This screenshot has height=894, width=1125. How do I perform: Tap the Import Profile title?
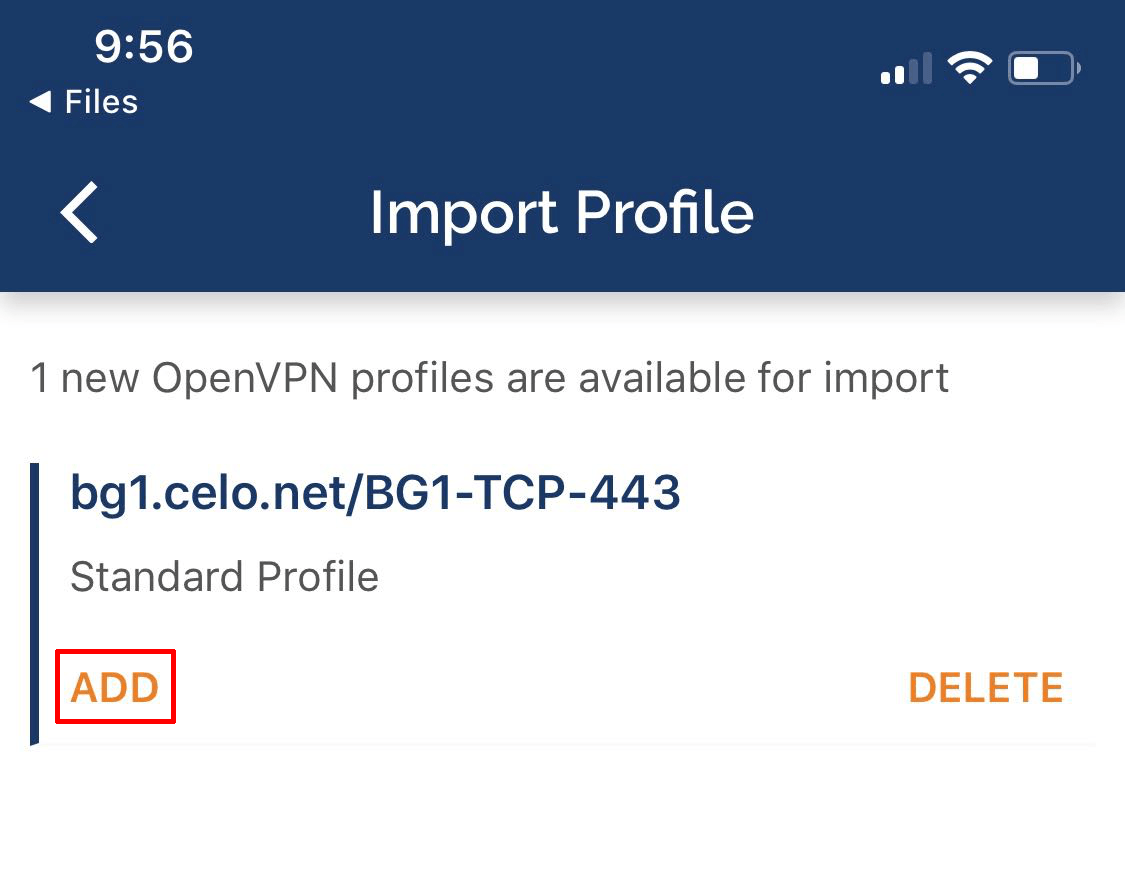(x=562, y=213)
